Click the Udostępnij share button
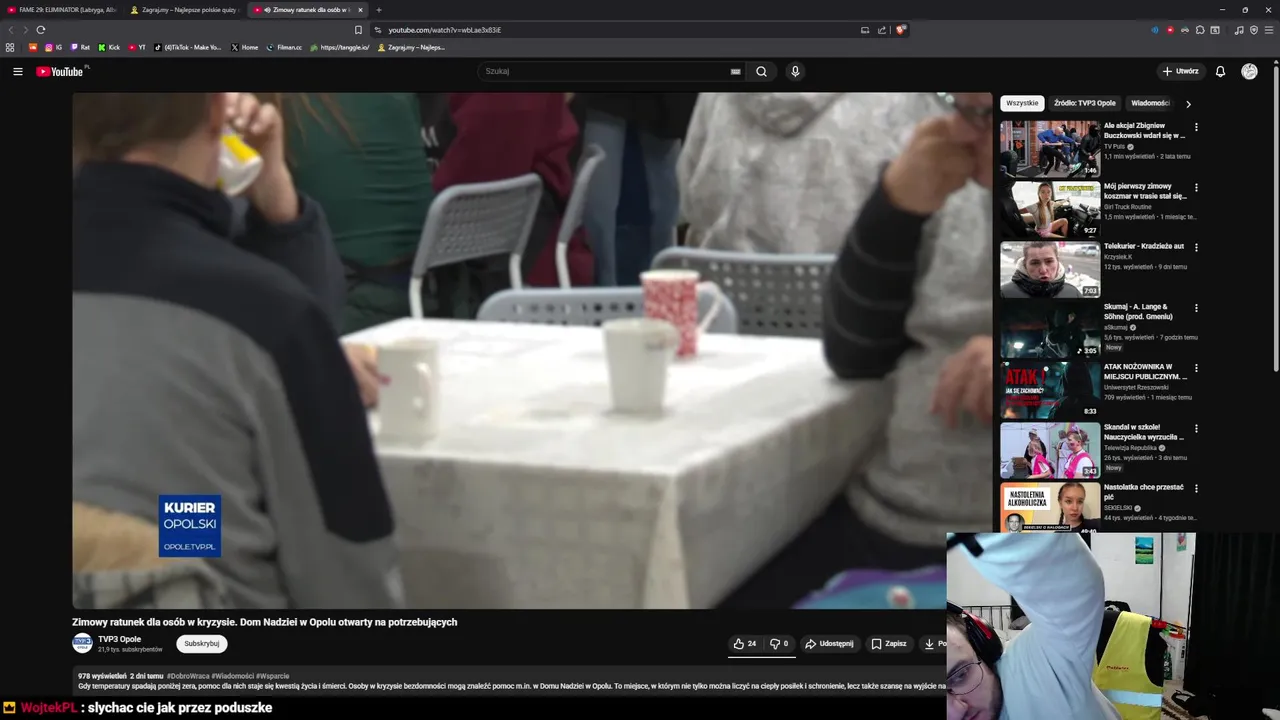 click(x=829, y=644)
